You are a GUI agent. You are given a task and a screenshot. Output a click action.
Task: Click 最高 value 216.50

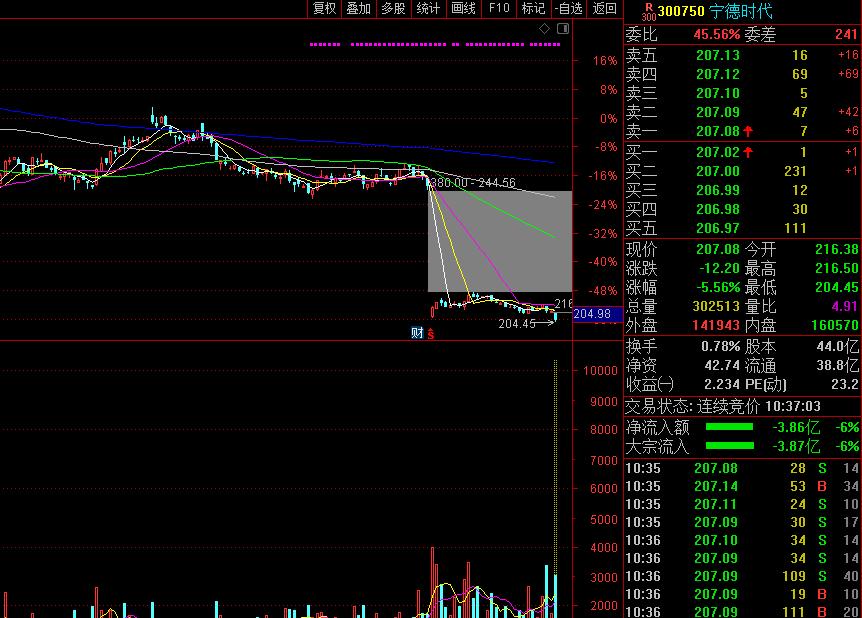pos(837,268)
